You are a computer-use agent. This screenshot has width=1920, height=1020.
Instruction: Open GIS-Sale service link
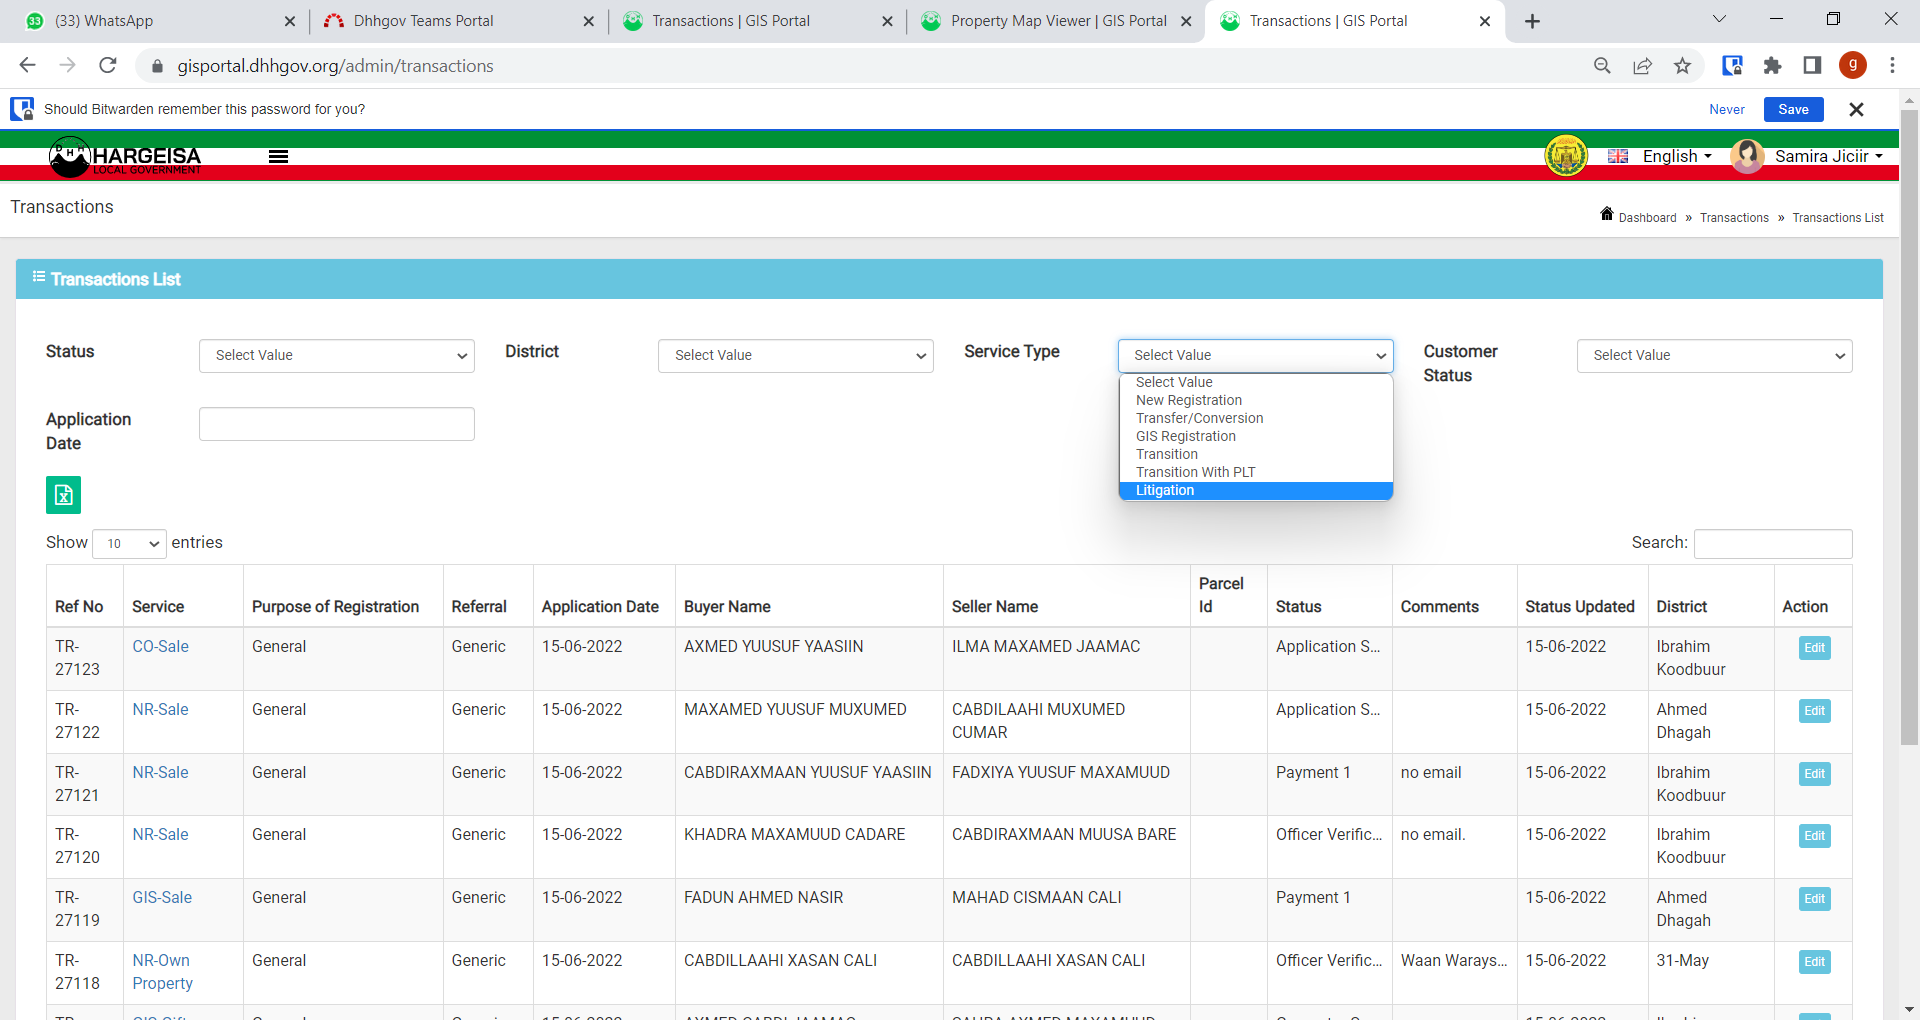point(162,898)
